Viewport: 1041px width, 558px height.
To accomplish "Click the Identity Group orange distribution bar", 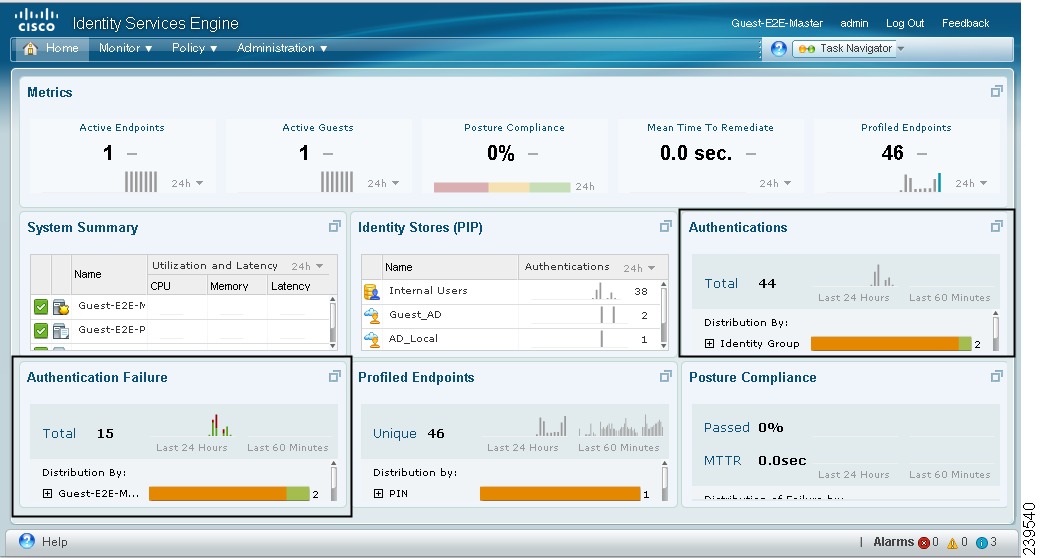I will 884,343.
